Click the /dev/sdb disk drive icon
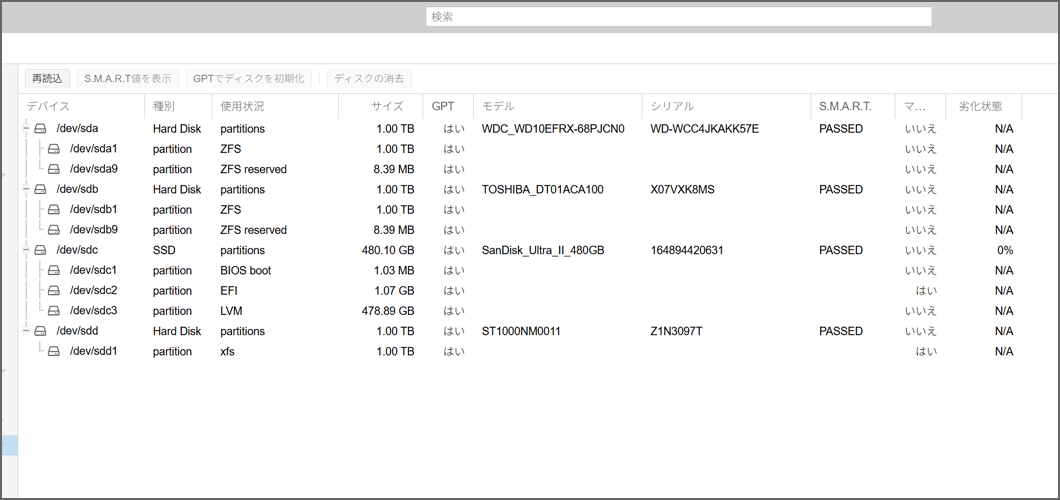The image size is (1060, 500). coord(41,190)
